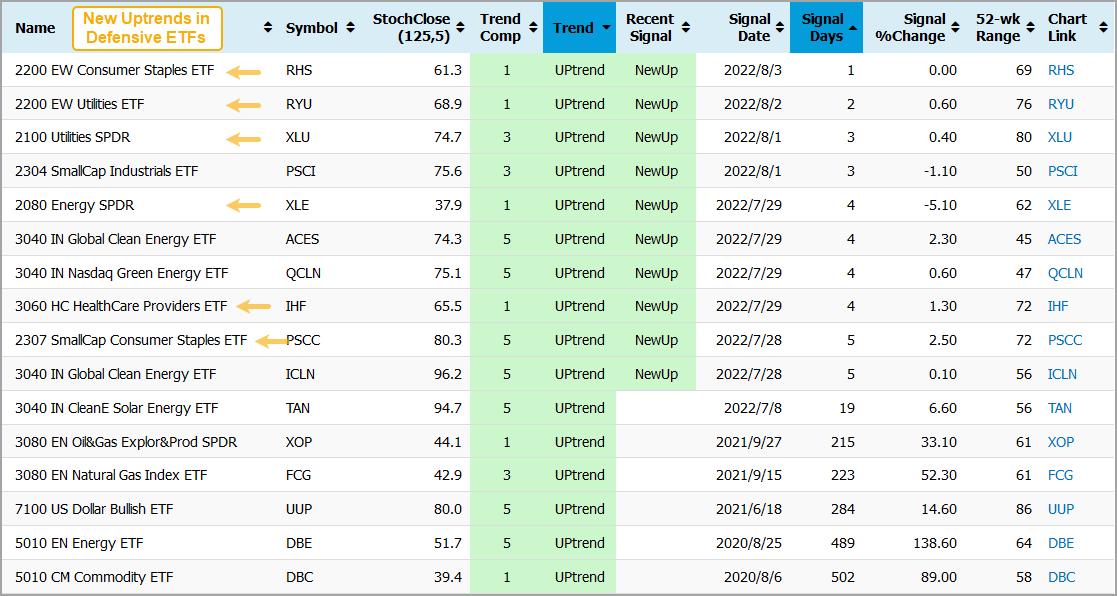The width and height of the screenshot is (1117, 596).
Task: Open the PSCC chart link
Action: point(1064,340)
